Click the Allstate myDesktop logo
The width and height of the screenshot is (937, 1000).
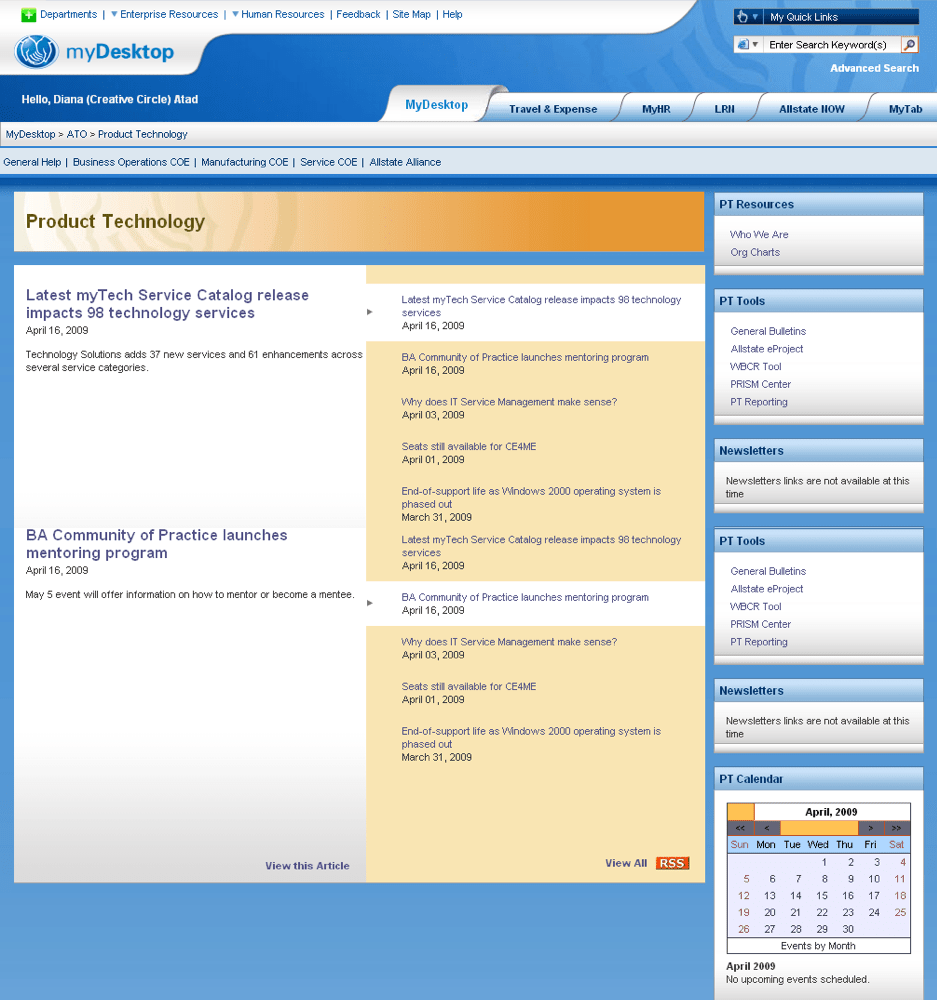94,52
